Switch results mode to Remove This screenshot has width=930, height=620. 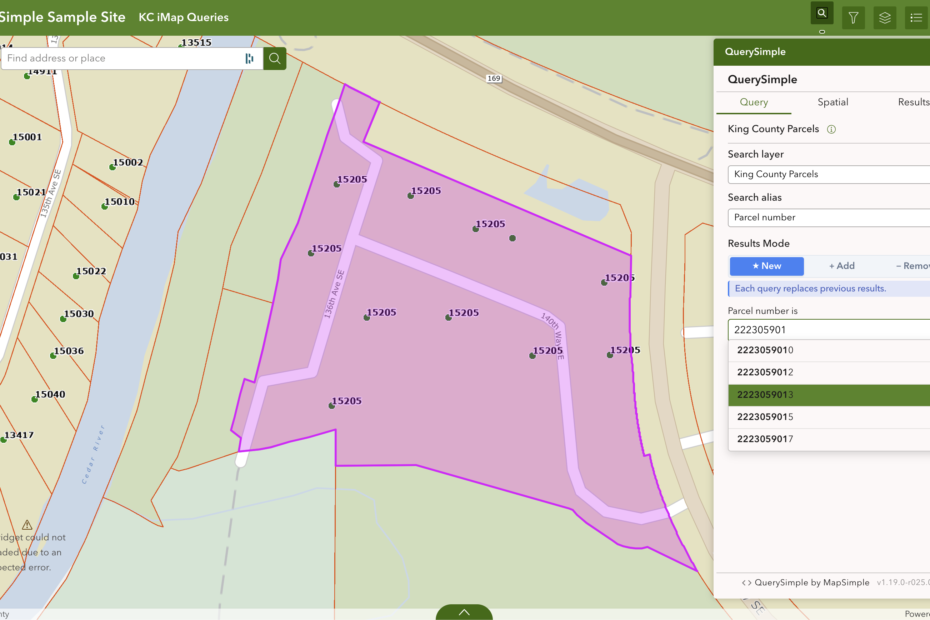point(916,266)
